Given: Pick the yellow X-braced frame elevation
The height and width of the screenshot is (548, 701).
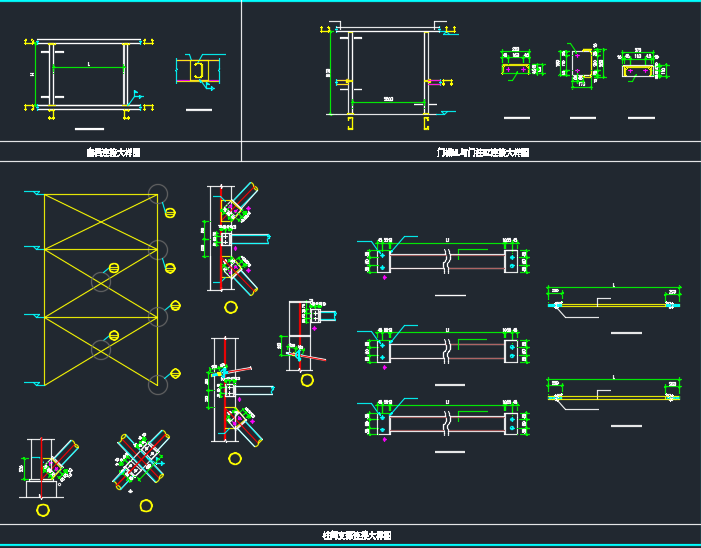Looking at the screenshot, I should point(101,289).
